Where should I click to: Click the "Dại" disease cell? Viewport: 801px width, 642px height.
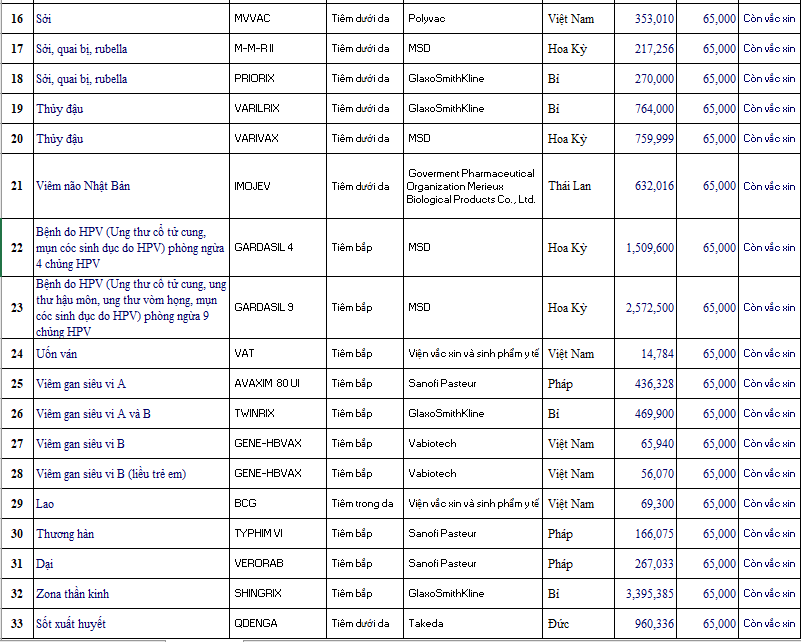pyautogui.click(x=131, y=564)
